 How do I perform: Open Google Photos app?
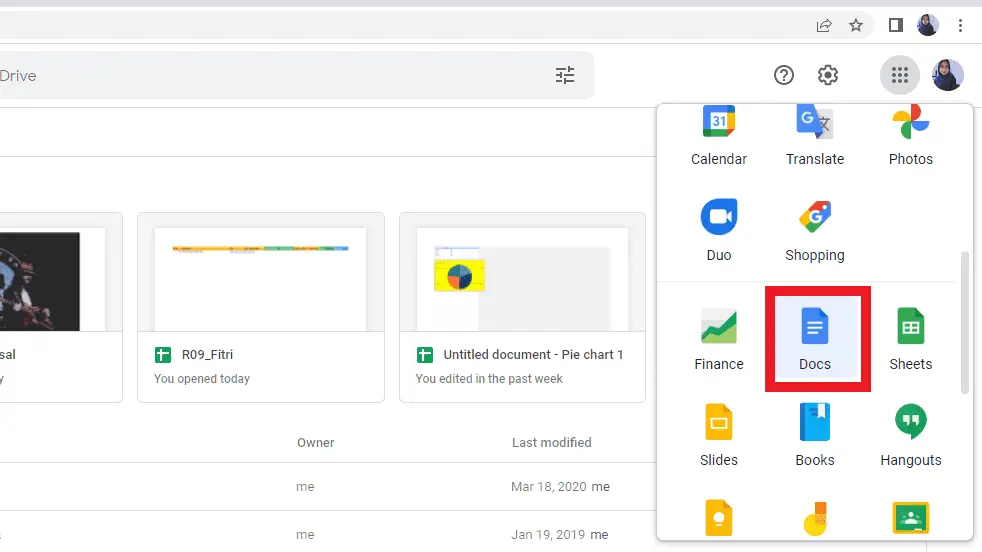click(x=911, y=135)
